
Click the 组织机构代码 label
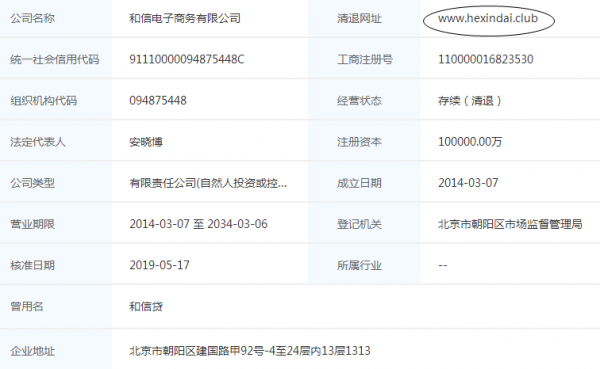(x=44, y=101)
